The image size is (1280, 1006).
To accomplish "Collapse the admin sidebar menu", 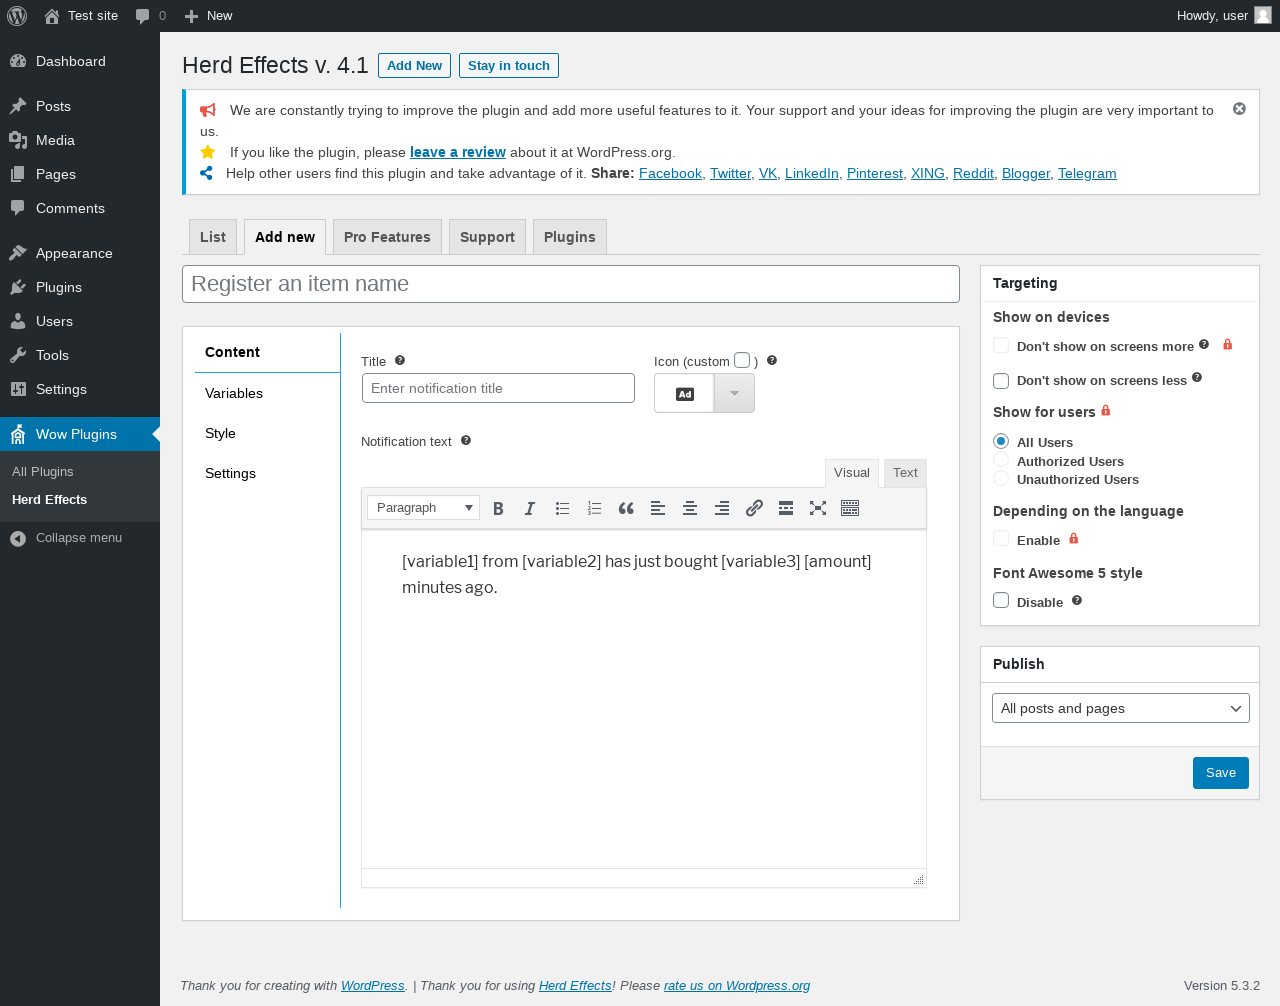I will click(66, 538).
